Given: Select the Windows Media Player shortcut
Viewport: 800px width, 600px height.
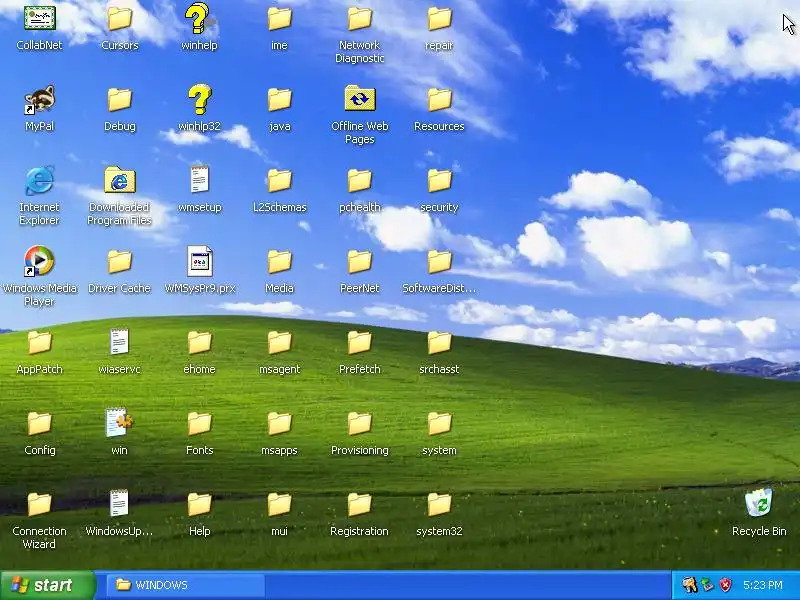Looking at the screenshot, I should pyautogui.click(x=39, y=261).
